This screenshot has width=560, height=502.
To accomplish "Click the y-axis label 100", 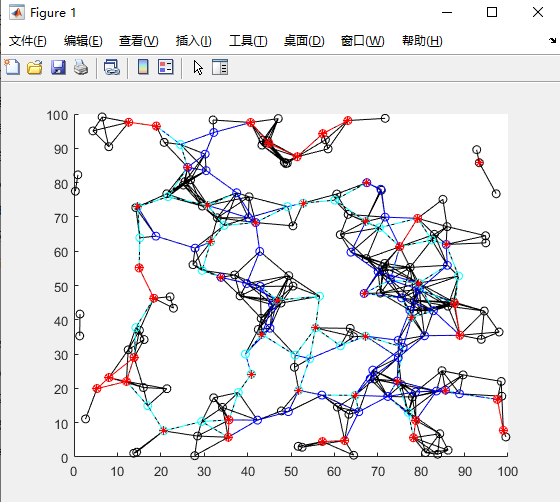I will (57, 116).
